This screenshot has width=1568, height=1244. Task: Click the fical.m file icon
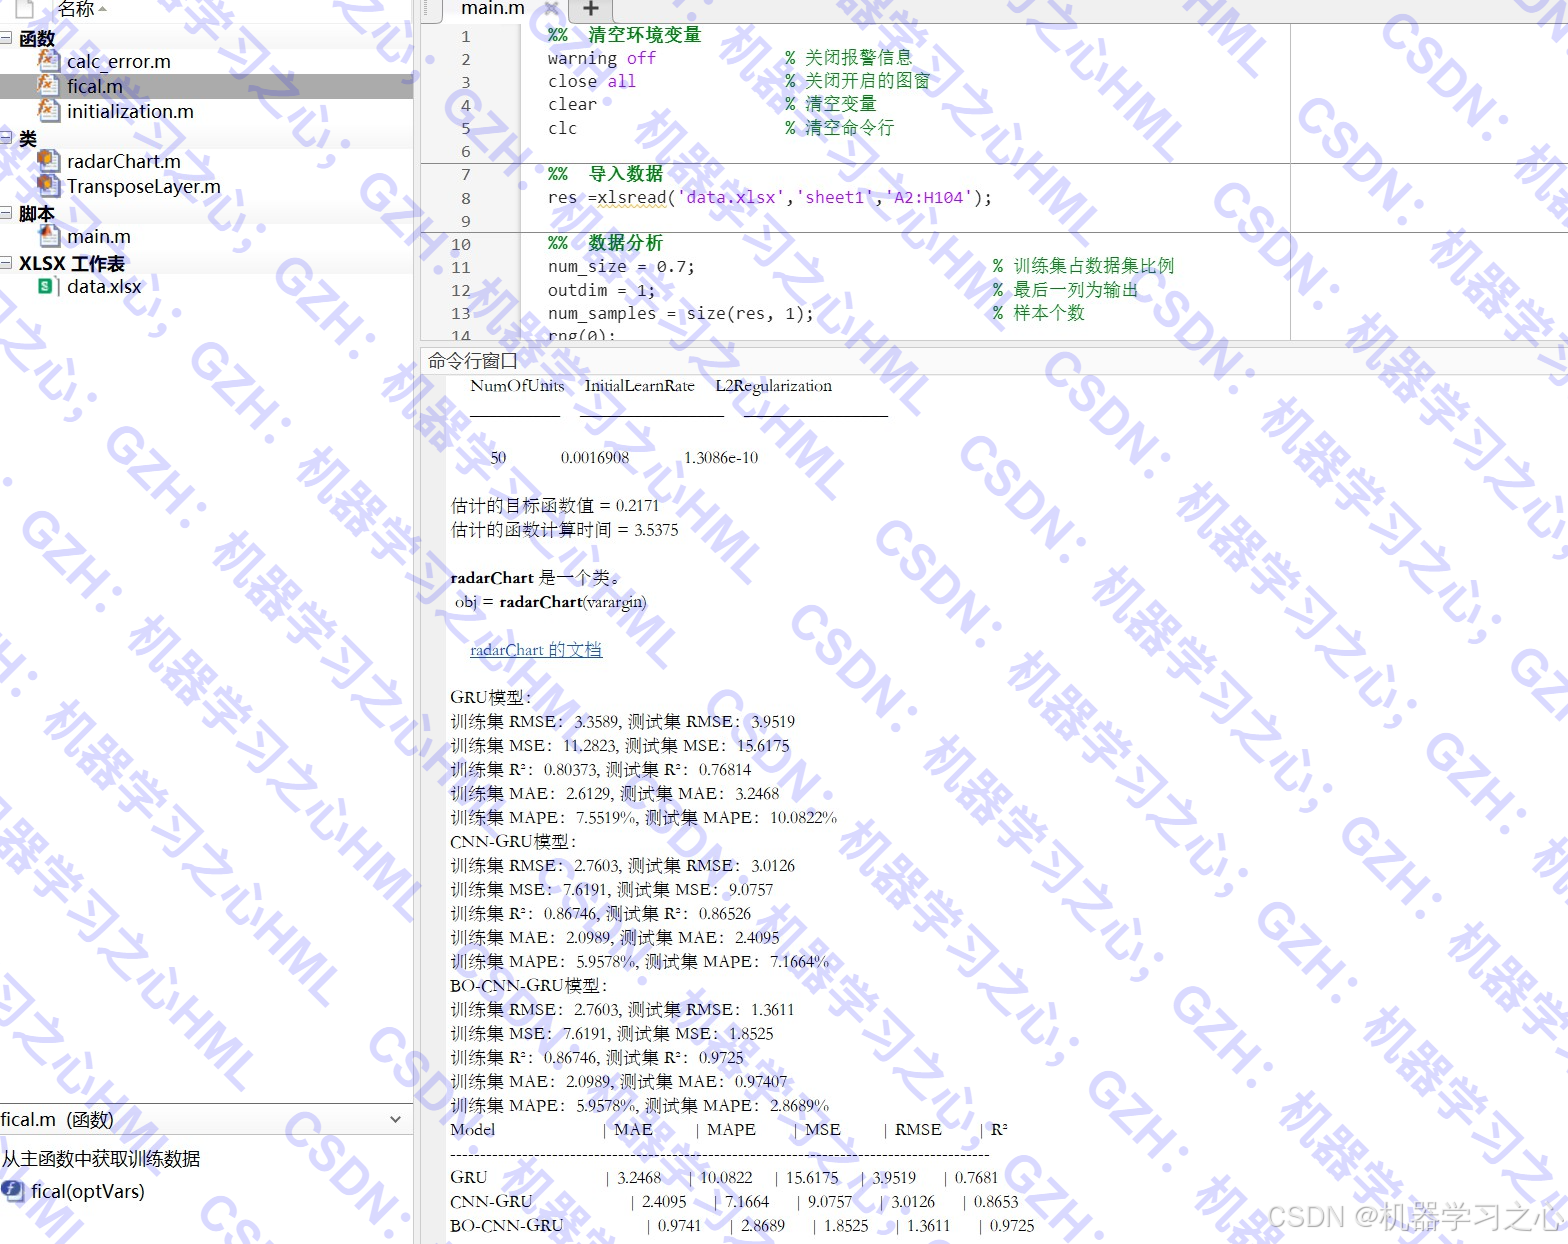tap(48, 86)
